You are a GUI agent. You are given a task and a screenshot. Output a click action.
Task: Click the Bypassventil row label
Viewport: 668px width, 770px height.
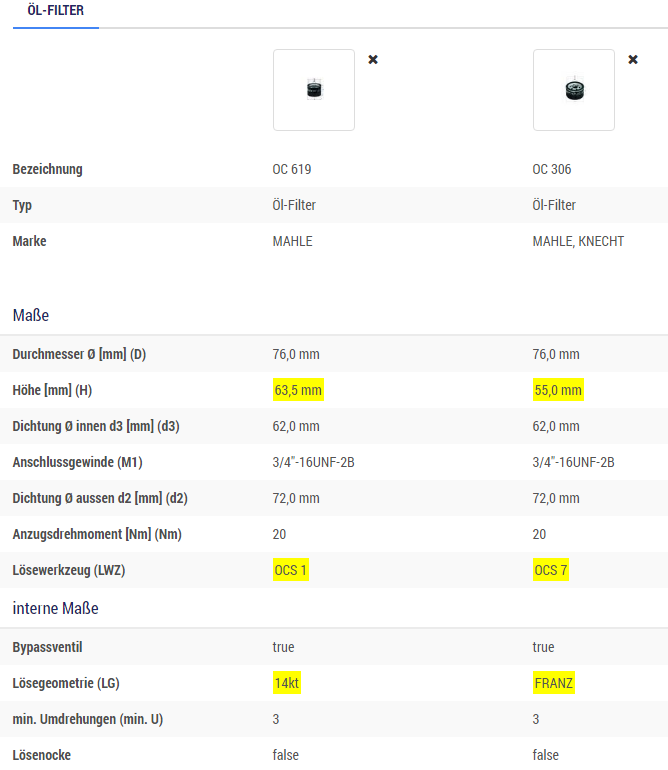click(x=47, y=647)
